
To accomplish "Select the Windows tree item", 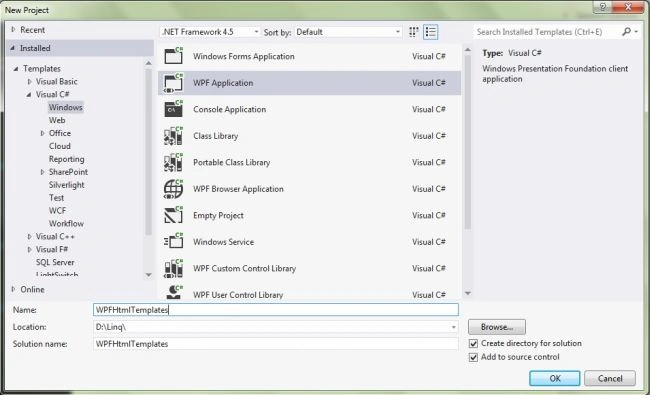I will point(65,107).
